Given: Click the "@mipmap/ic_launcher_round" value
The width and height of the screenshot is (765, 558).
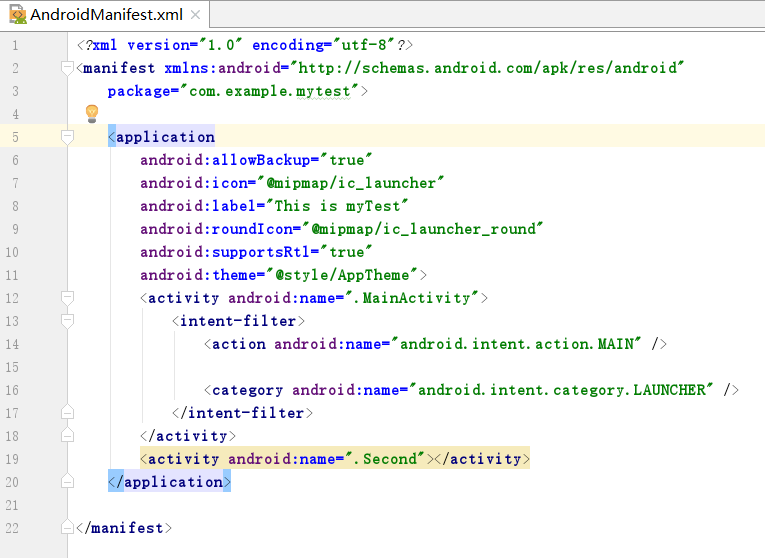Looking at the screenshot, I should coord(423,229).
